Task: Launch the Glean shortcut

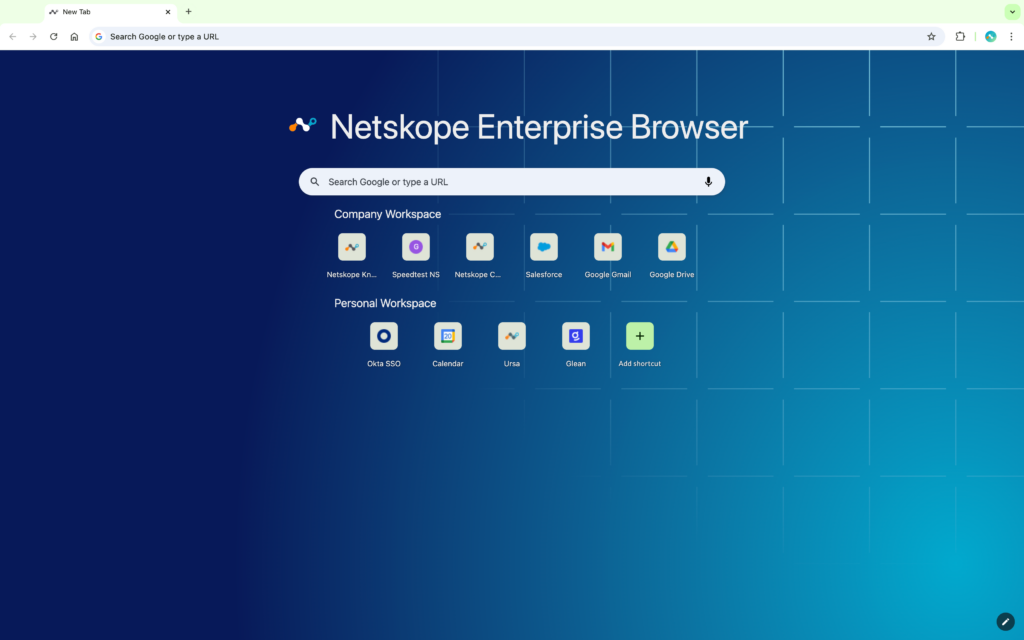Action: pos(575,336)
